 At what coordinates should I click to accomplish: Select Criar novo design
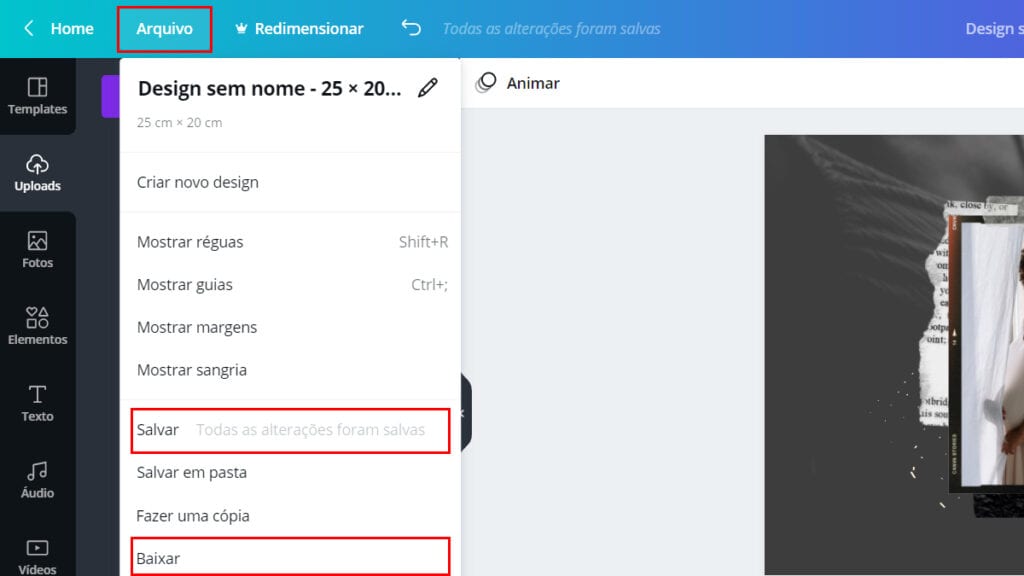(x=290, y=182)
